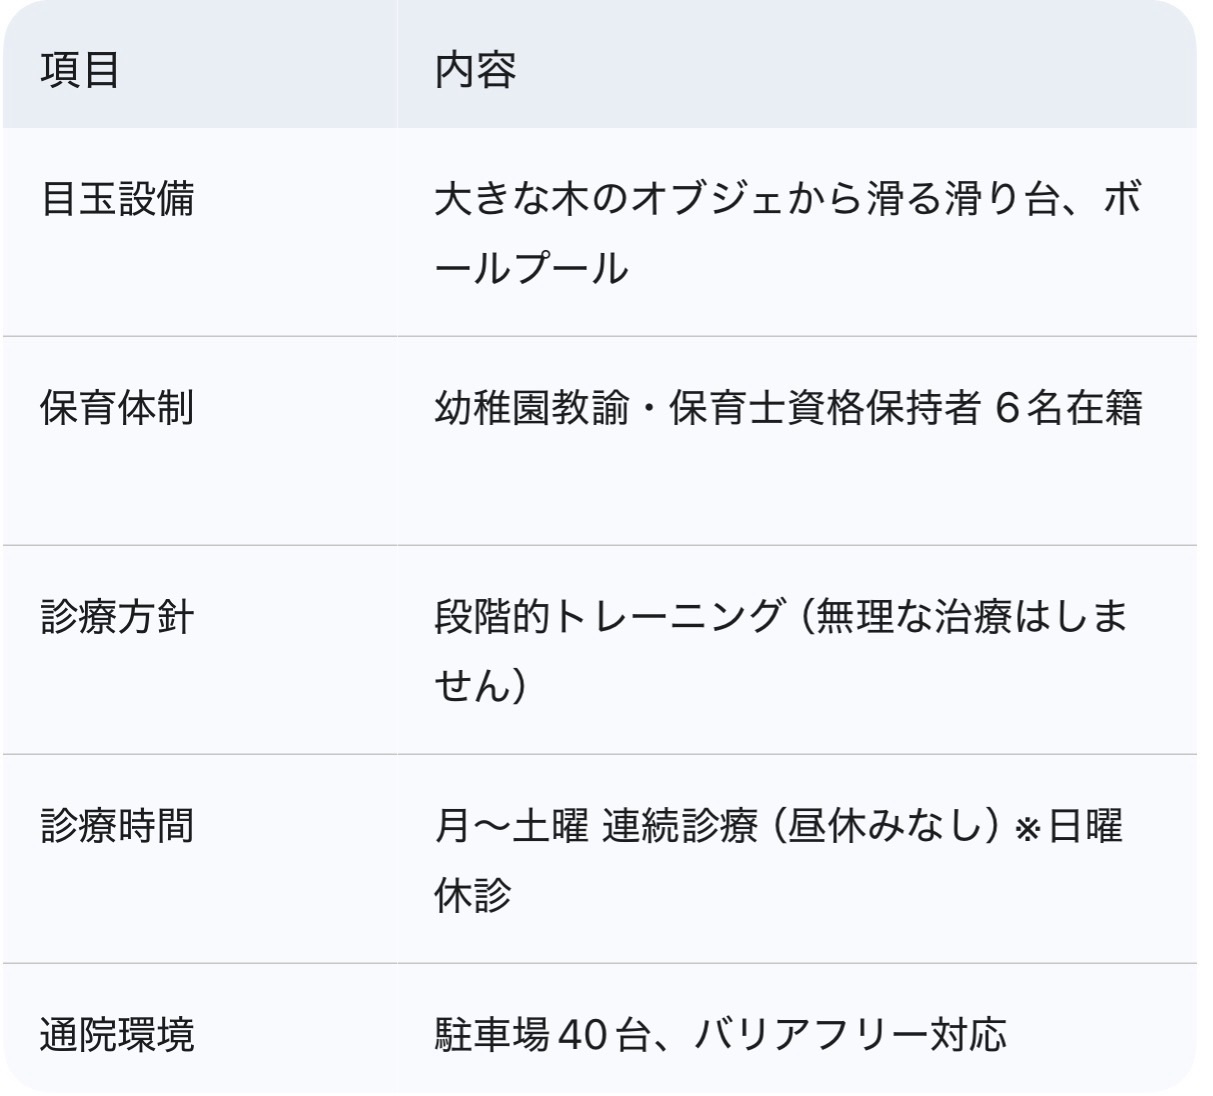Click the text ６名在籍
1213x1096 pixels.
point(1068,408)
